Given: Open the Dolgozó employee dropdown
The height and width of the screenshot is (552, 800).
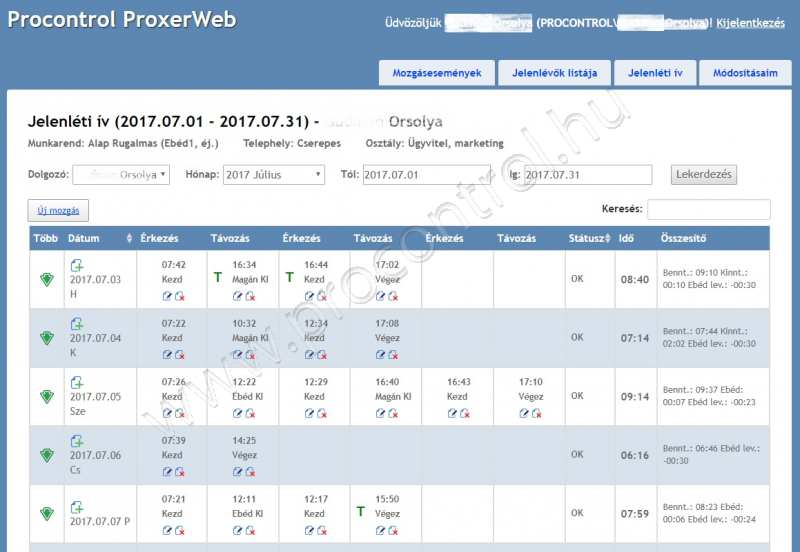Looking at the screenshot, I should (x=121, y=174).
